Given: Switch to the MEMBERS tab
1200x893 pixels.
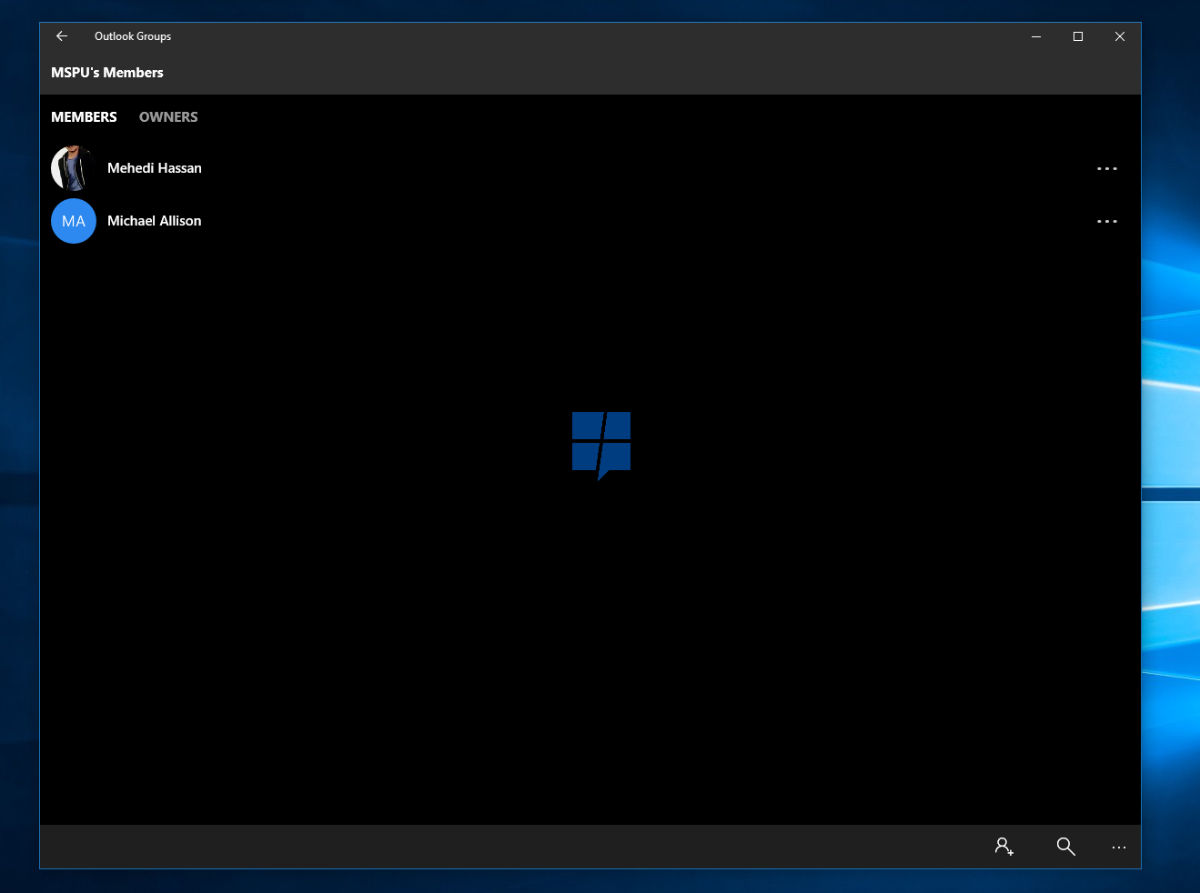Looking at the screenshot, I should (84, 117).
